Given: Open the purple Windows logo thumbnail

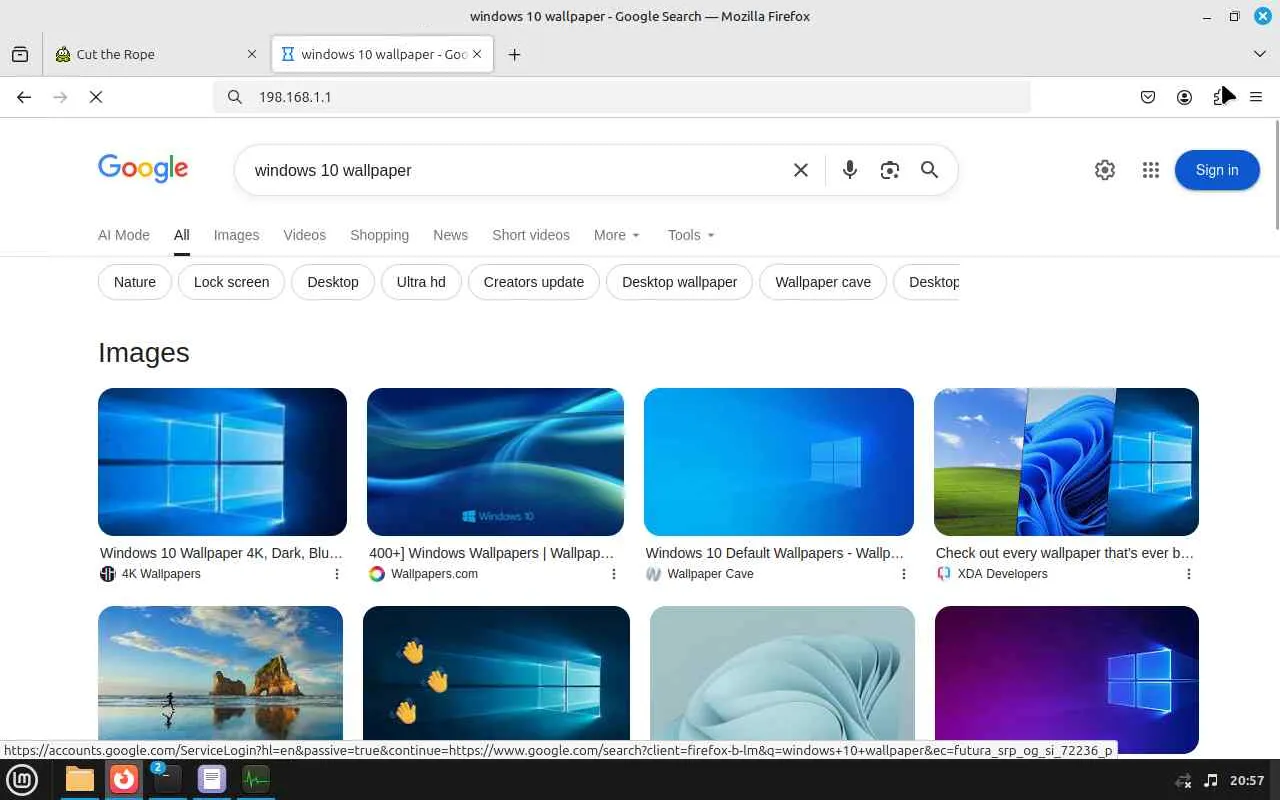Looking at the screenshot, I should click(x=1066, y=680).
